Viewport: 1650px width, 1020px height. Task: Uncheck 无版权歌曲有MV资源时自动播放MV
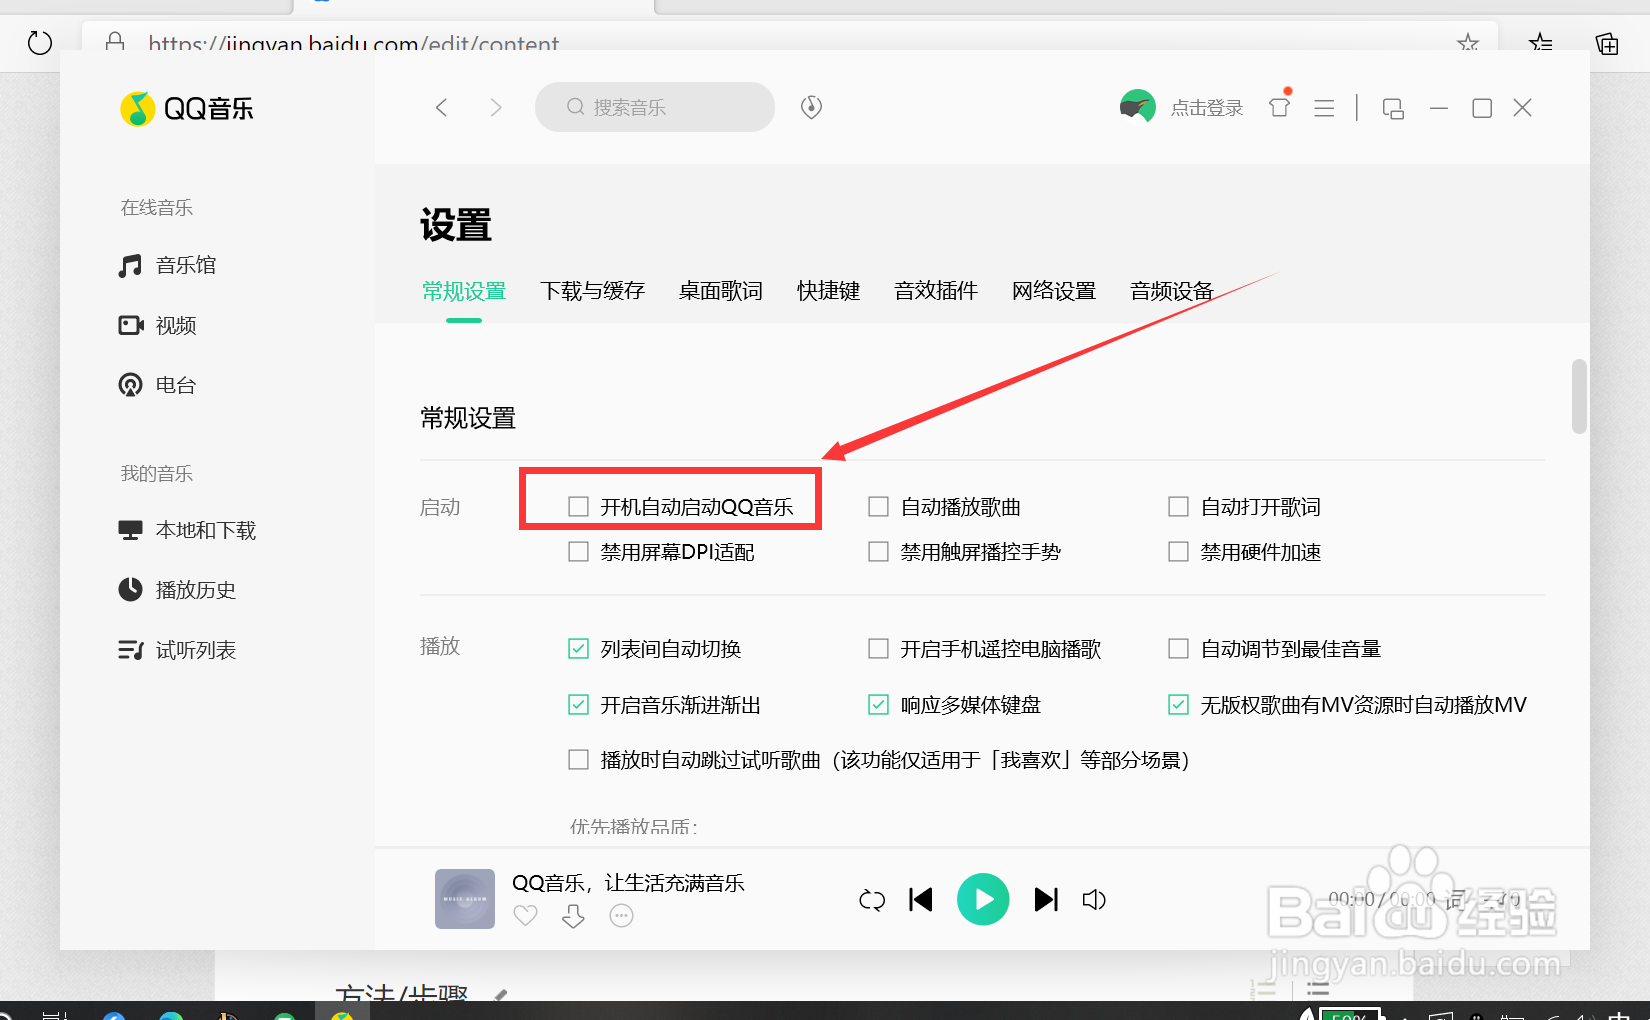point(1178,705)
